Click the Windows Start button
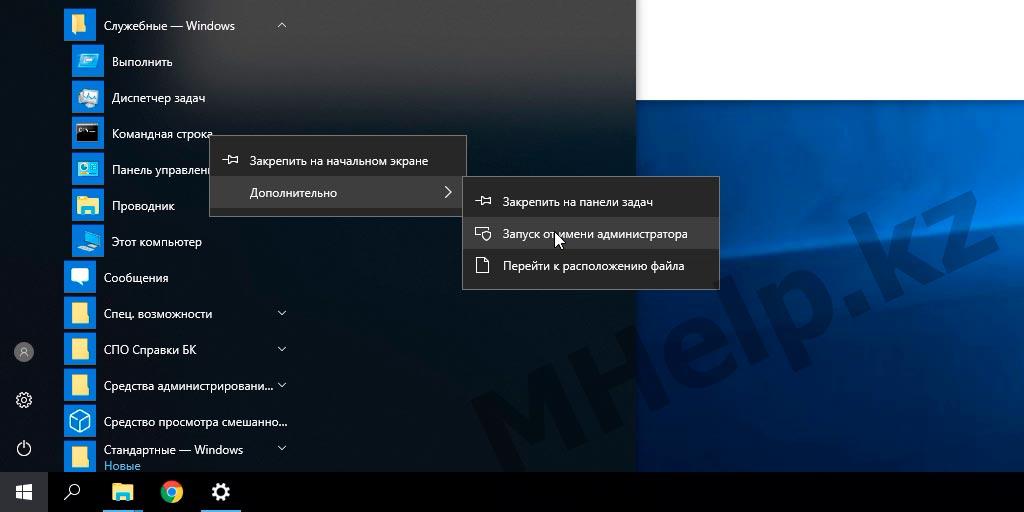 pyautogui.click(x=24, y=492)
